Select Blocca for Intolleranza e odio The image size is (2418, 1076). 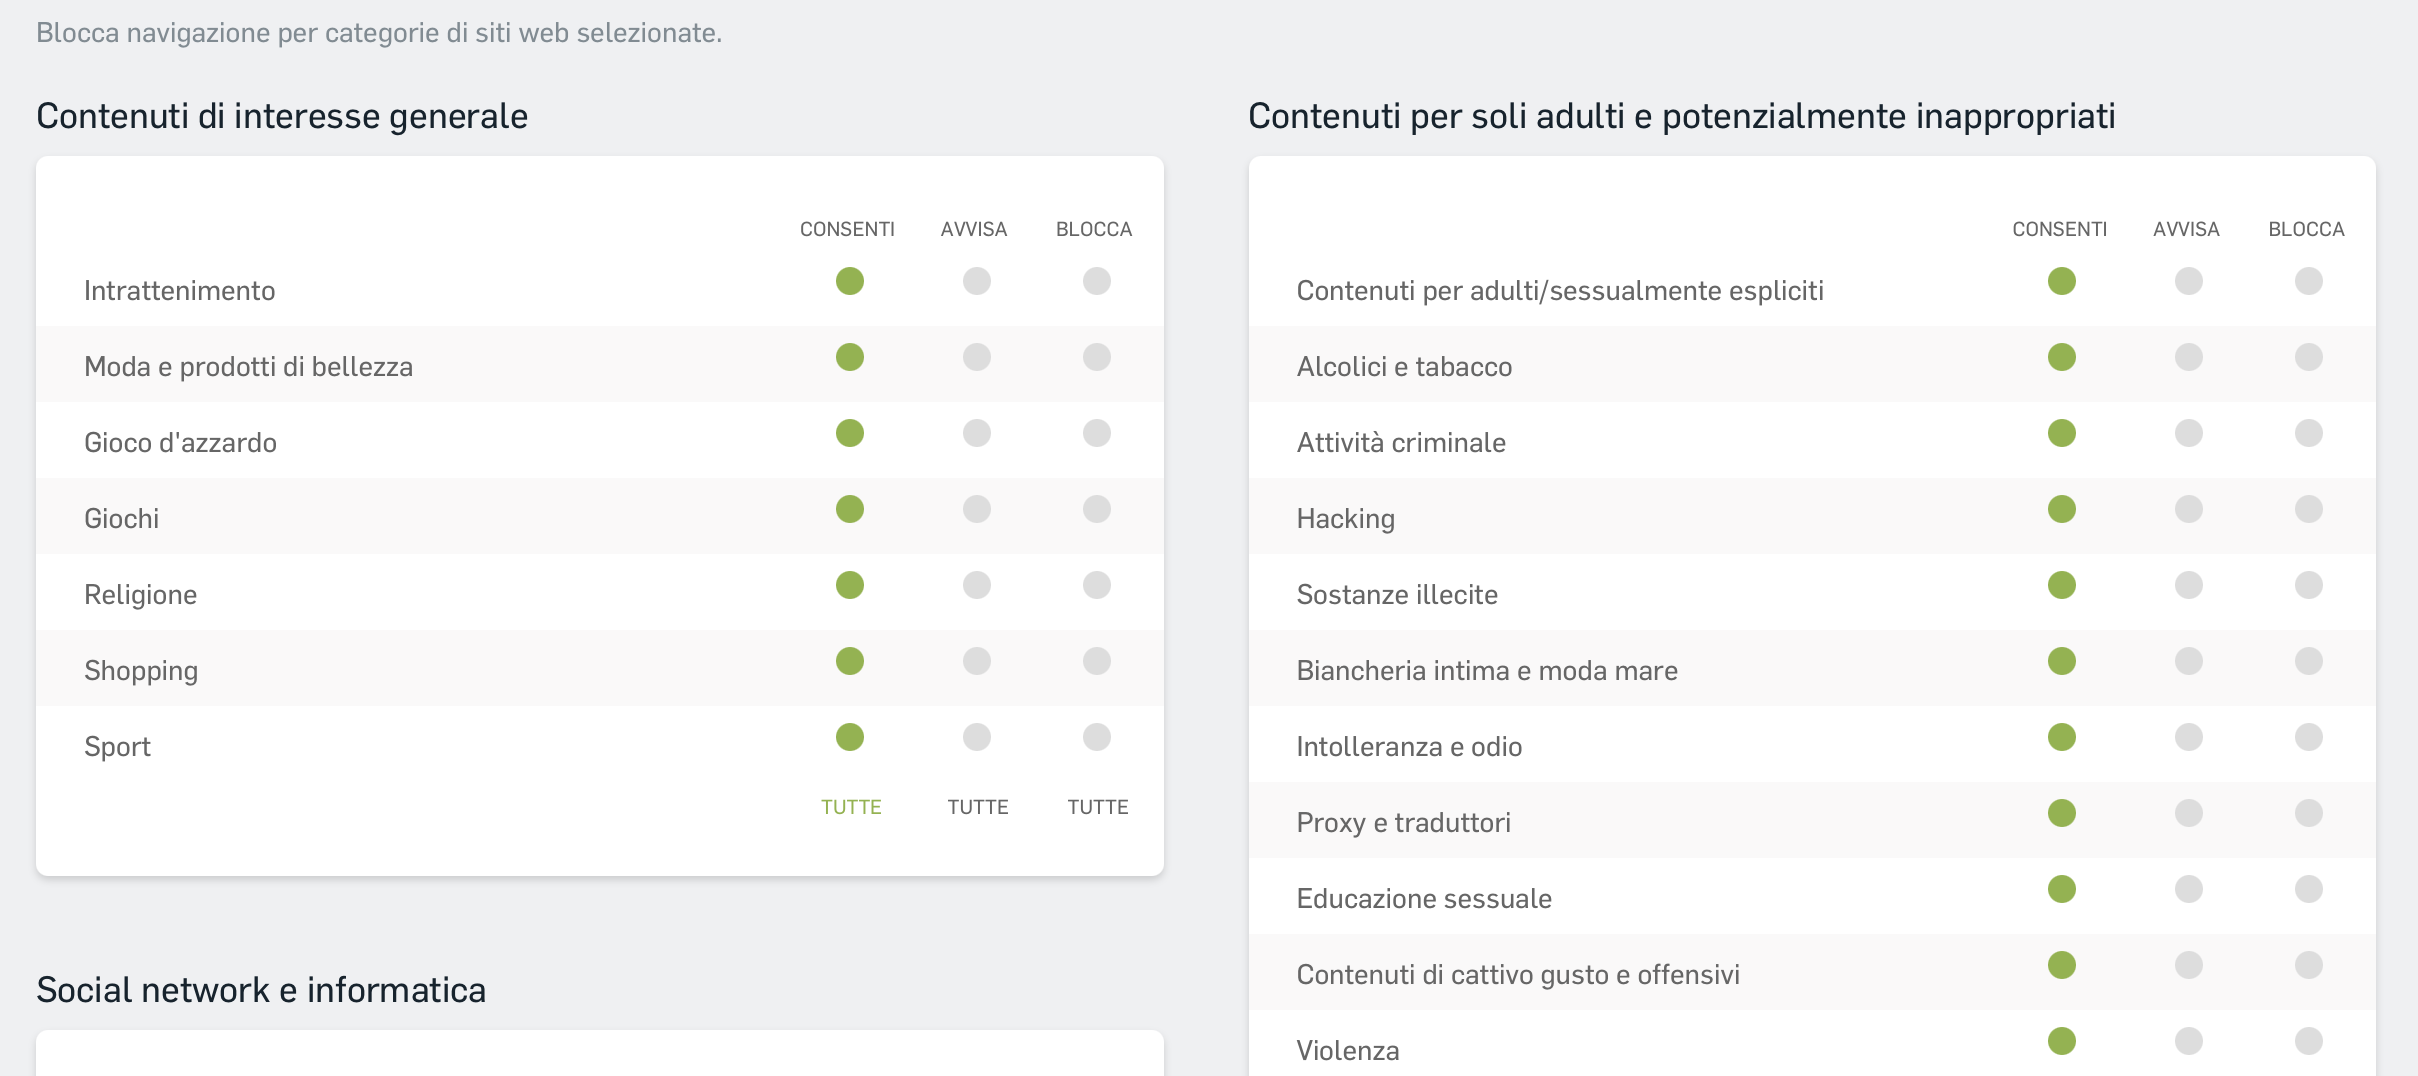[x=2309, y=737]
